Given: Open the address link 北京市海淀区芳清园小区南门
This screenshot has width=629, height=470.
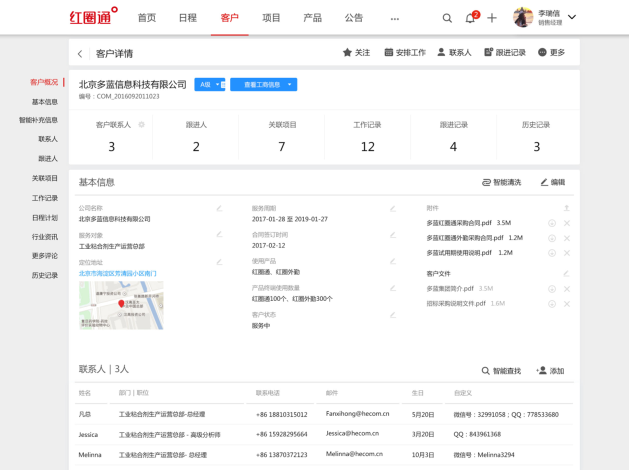Looking at the screenshot, I should pos(117,272).
